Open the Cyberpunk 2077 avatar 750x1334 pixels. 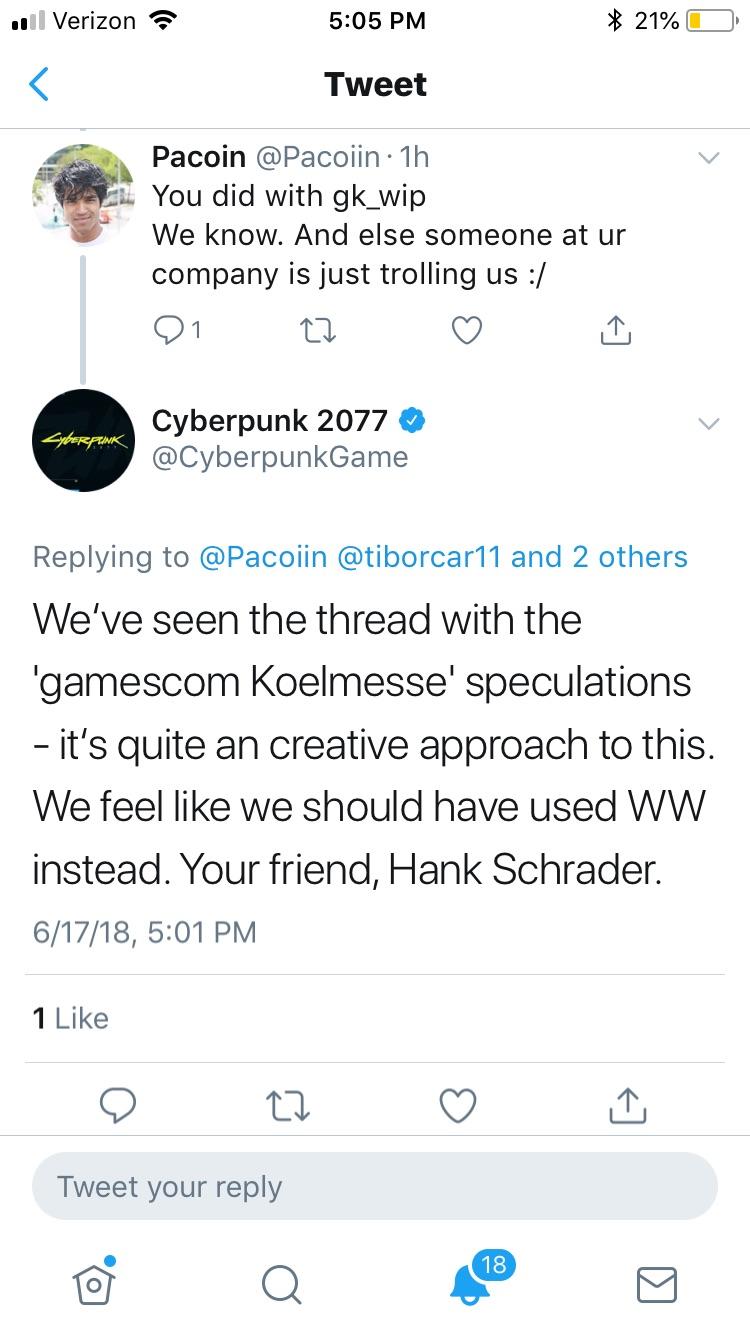coord(83,438)
